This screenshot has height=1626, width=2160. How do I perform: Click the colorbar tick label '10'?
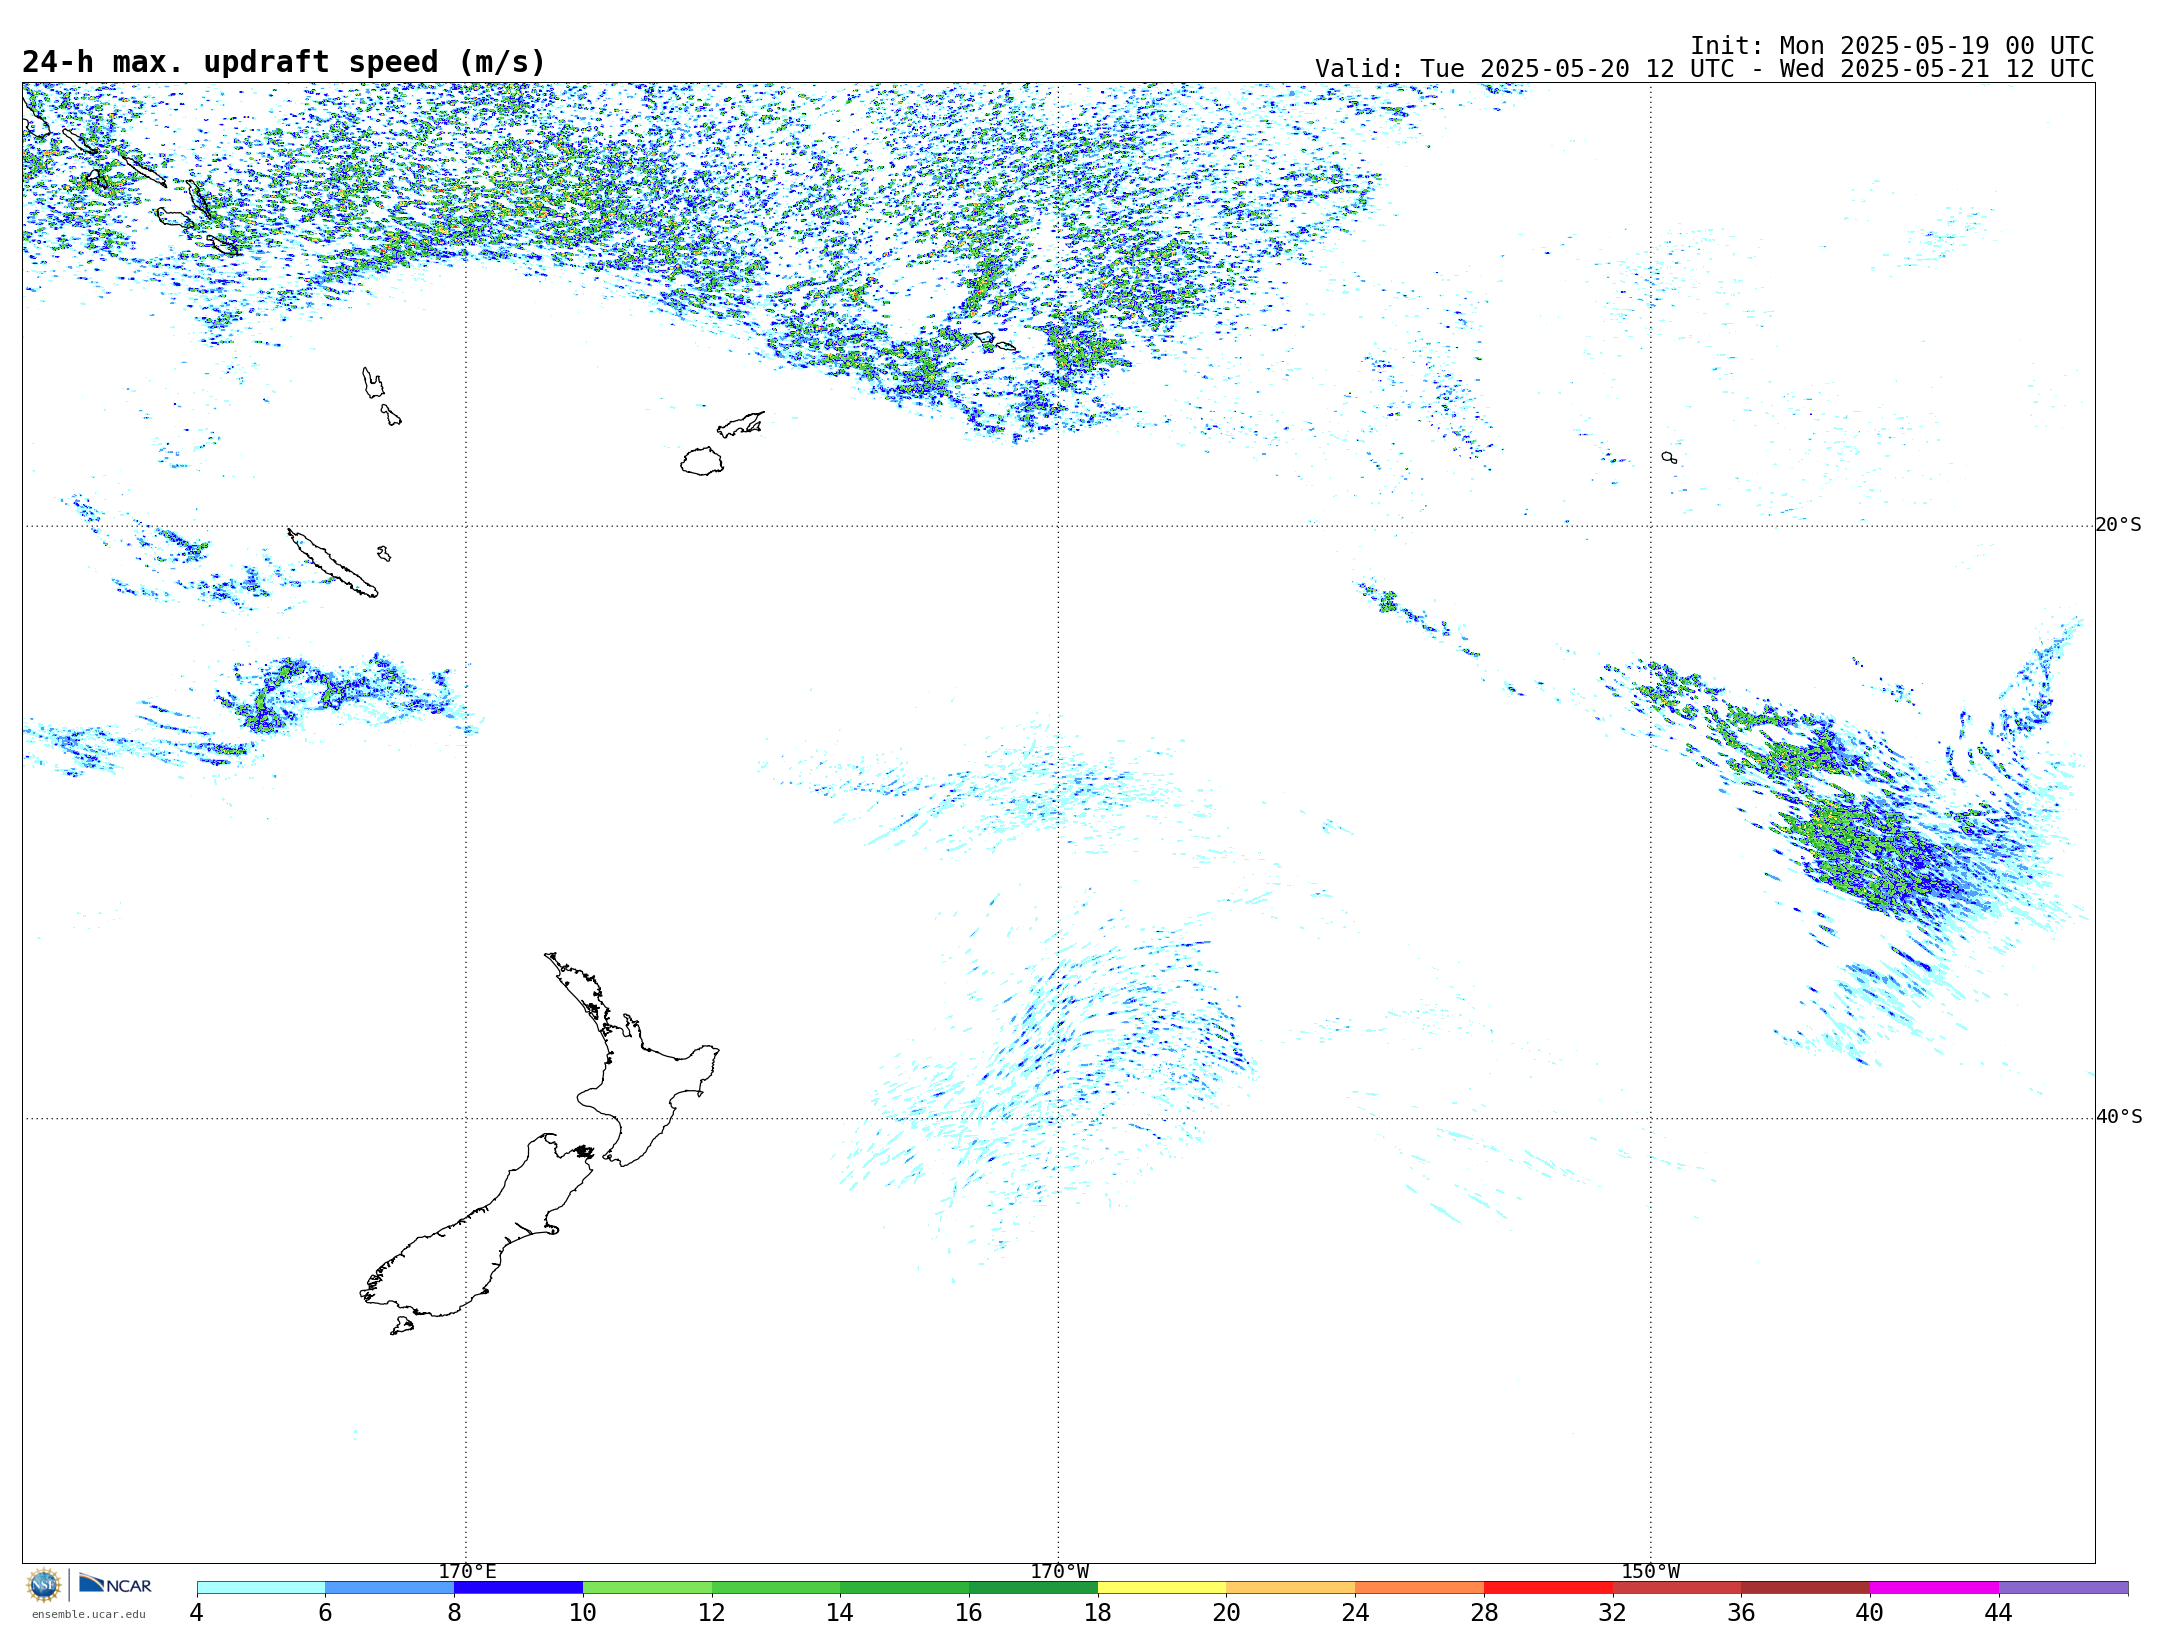pyautogui.click(x=583, y=1612)
